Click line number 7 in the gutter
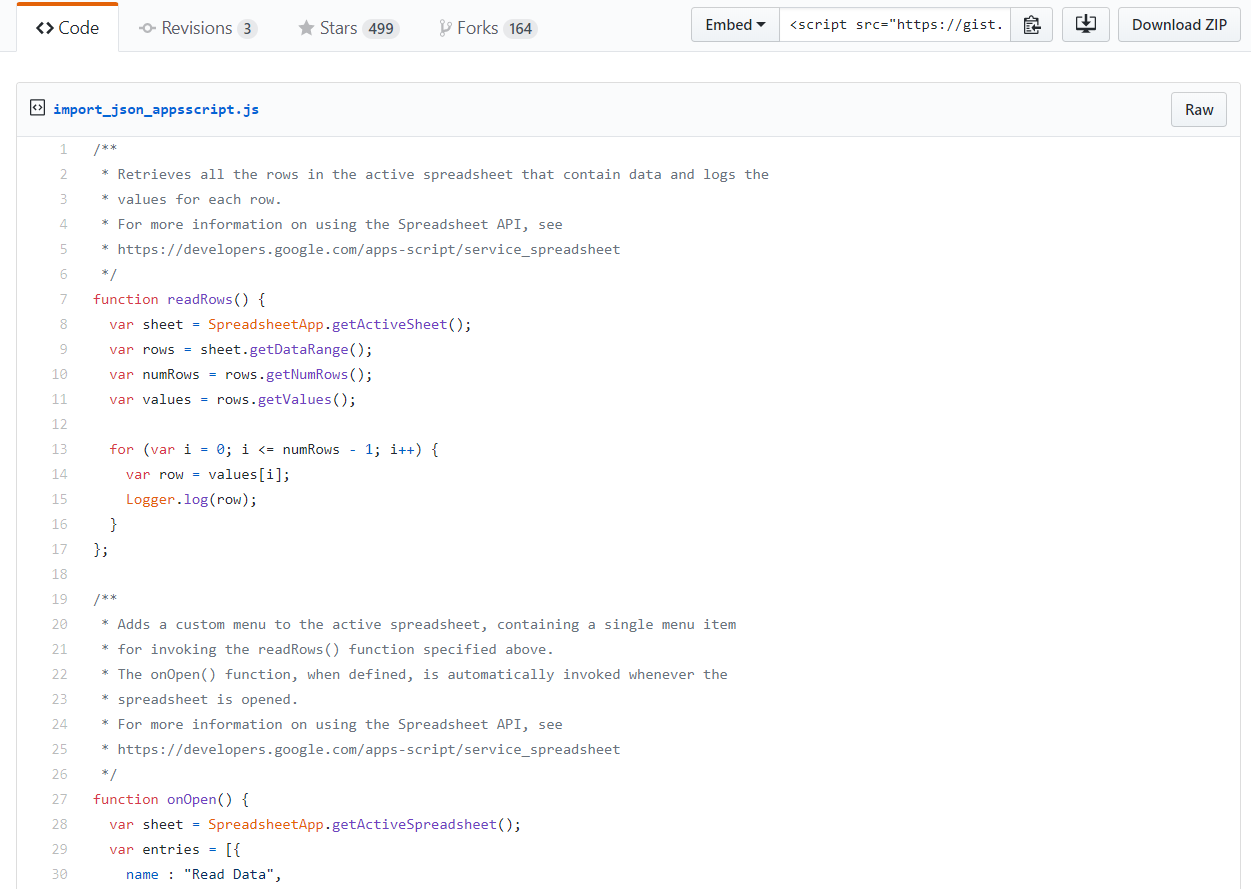Image resolution: width=1251 pixels, height=889 pixels. [x=63, y=299]
